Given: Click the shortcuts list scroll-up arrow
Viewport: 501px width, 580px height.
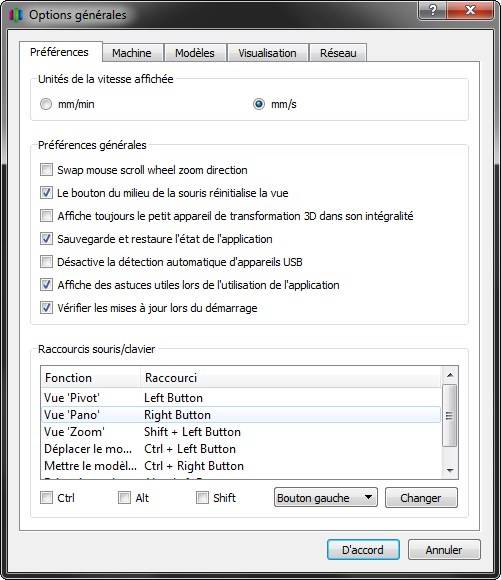Looking at the screenshot, I should tap(450, 375).
